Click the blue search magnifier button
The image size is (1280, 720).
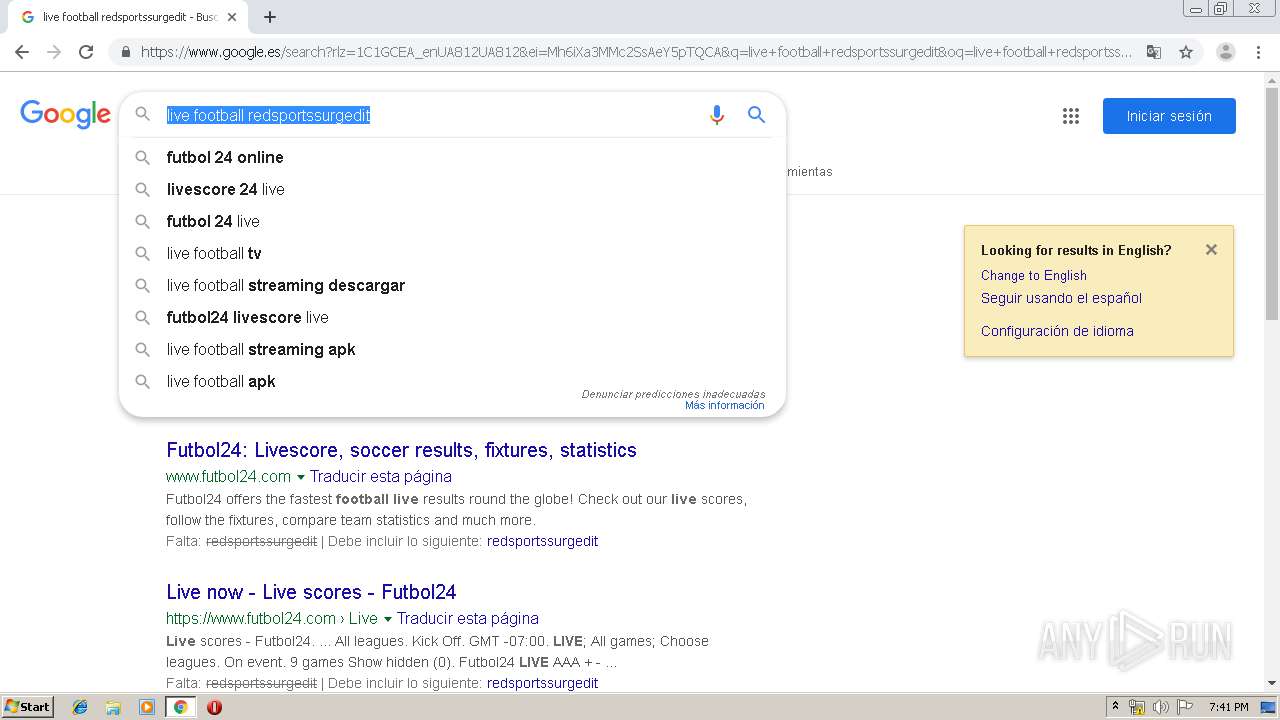757,115
